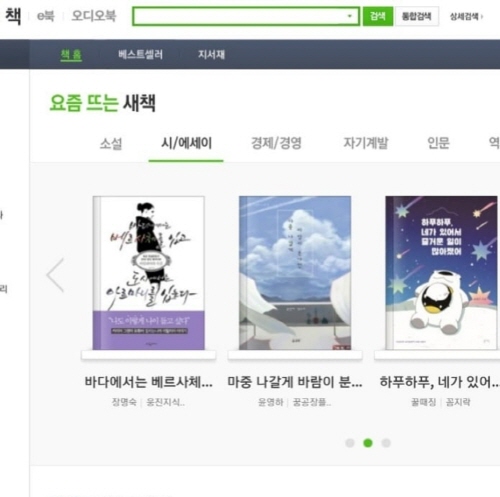This screenshot has width=500, height=497.
Task: Open the 오디오북 link in header
Action: pyautogui.click(x=94, y=16)
